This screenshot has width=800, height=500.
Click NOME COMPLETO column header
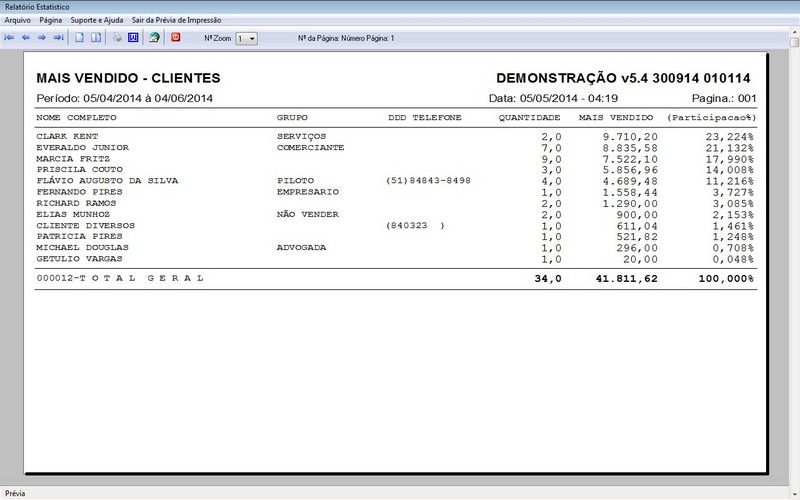pyautogui.click(x=77, y=117)
